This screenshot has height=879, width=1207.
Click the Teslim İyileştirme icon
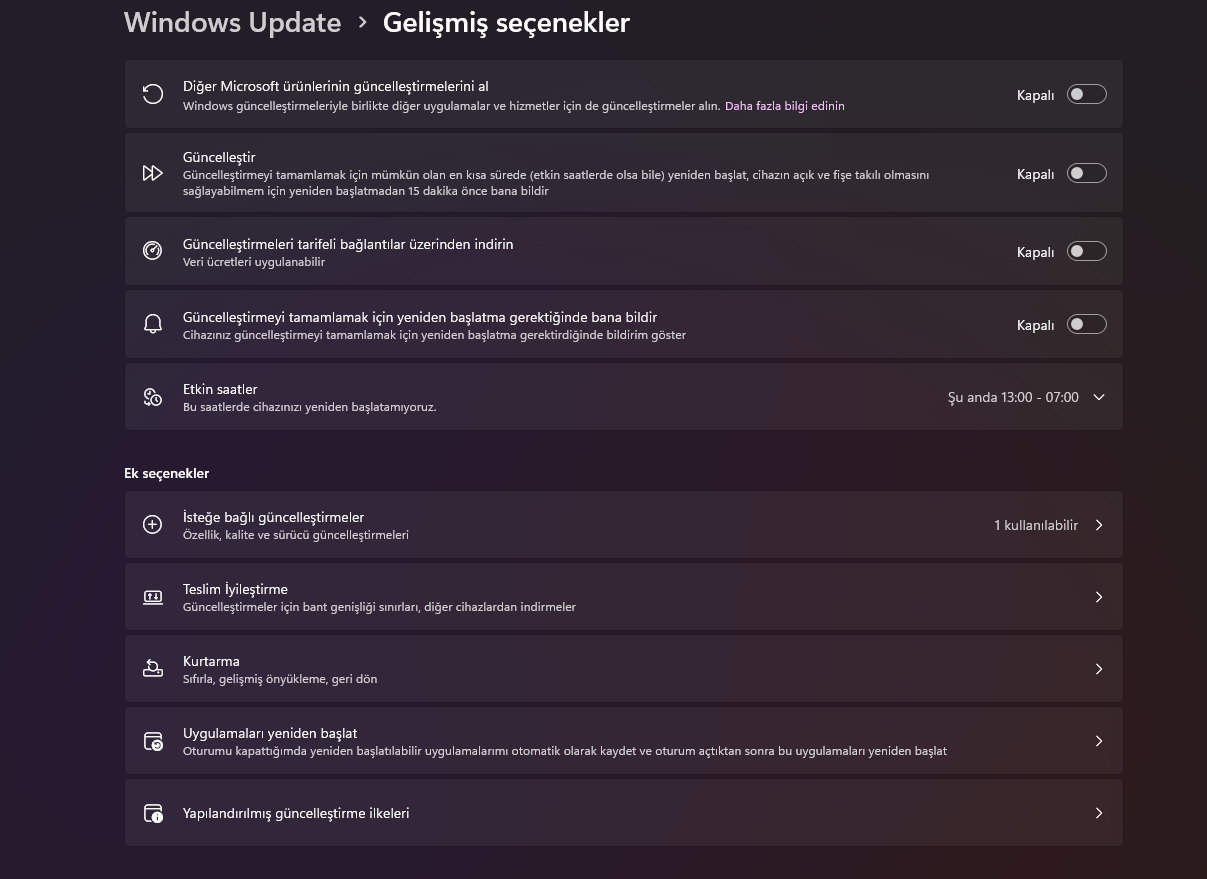pyautogui.click(x=152, y=597)
